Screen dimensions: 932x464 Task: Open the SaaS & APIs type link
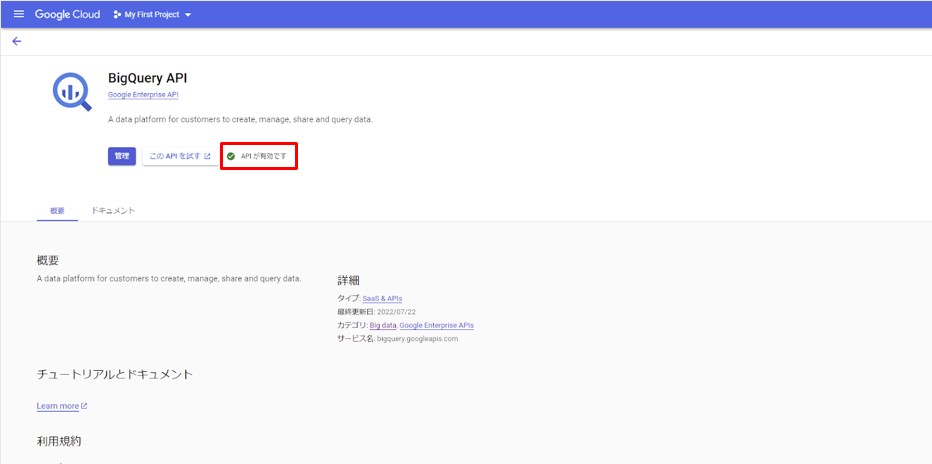point(382,298)
